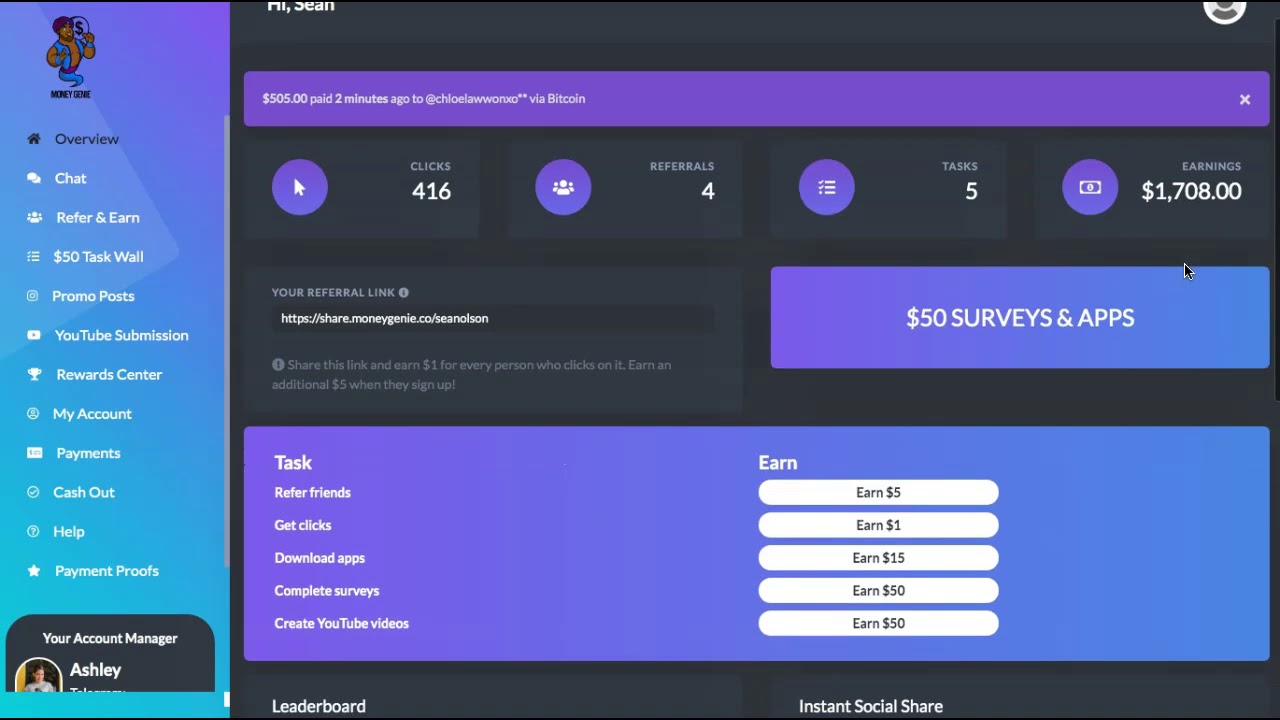Click the check-circle icon beside Cash Out
The image size is (1280, 720).
point(33,492)
